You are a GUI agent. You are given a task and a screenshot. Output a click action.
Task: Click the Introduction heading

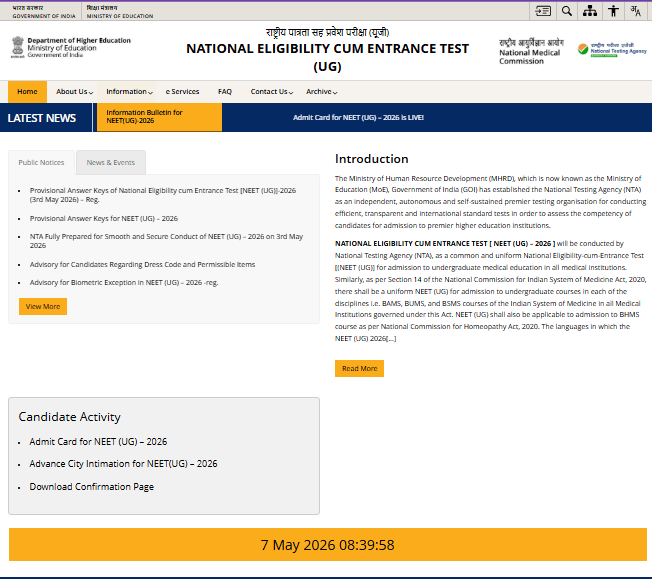pyautogui.click(x=372, y=159)
